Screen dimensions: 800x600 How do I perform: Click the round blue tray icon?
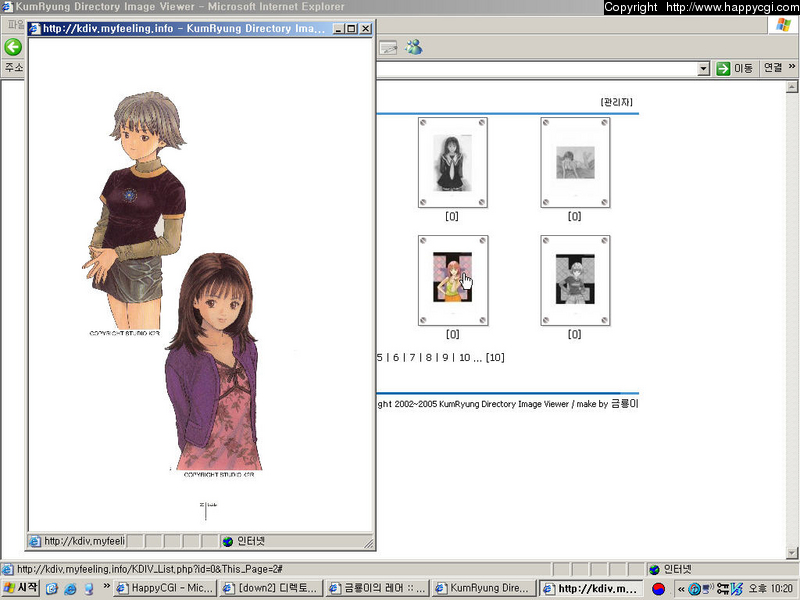(694, 589)
